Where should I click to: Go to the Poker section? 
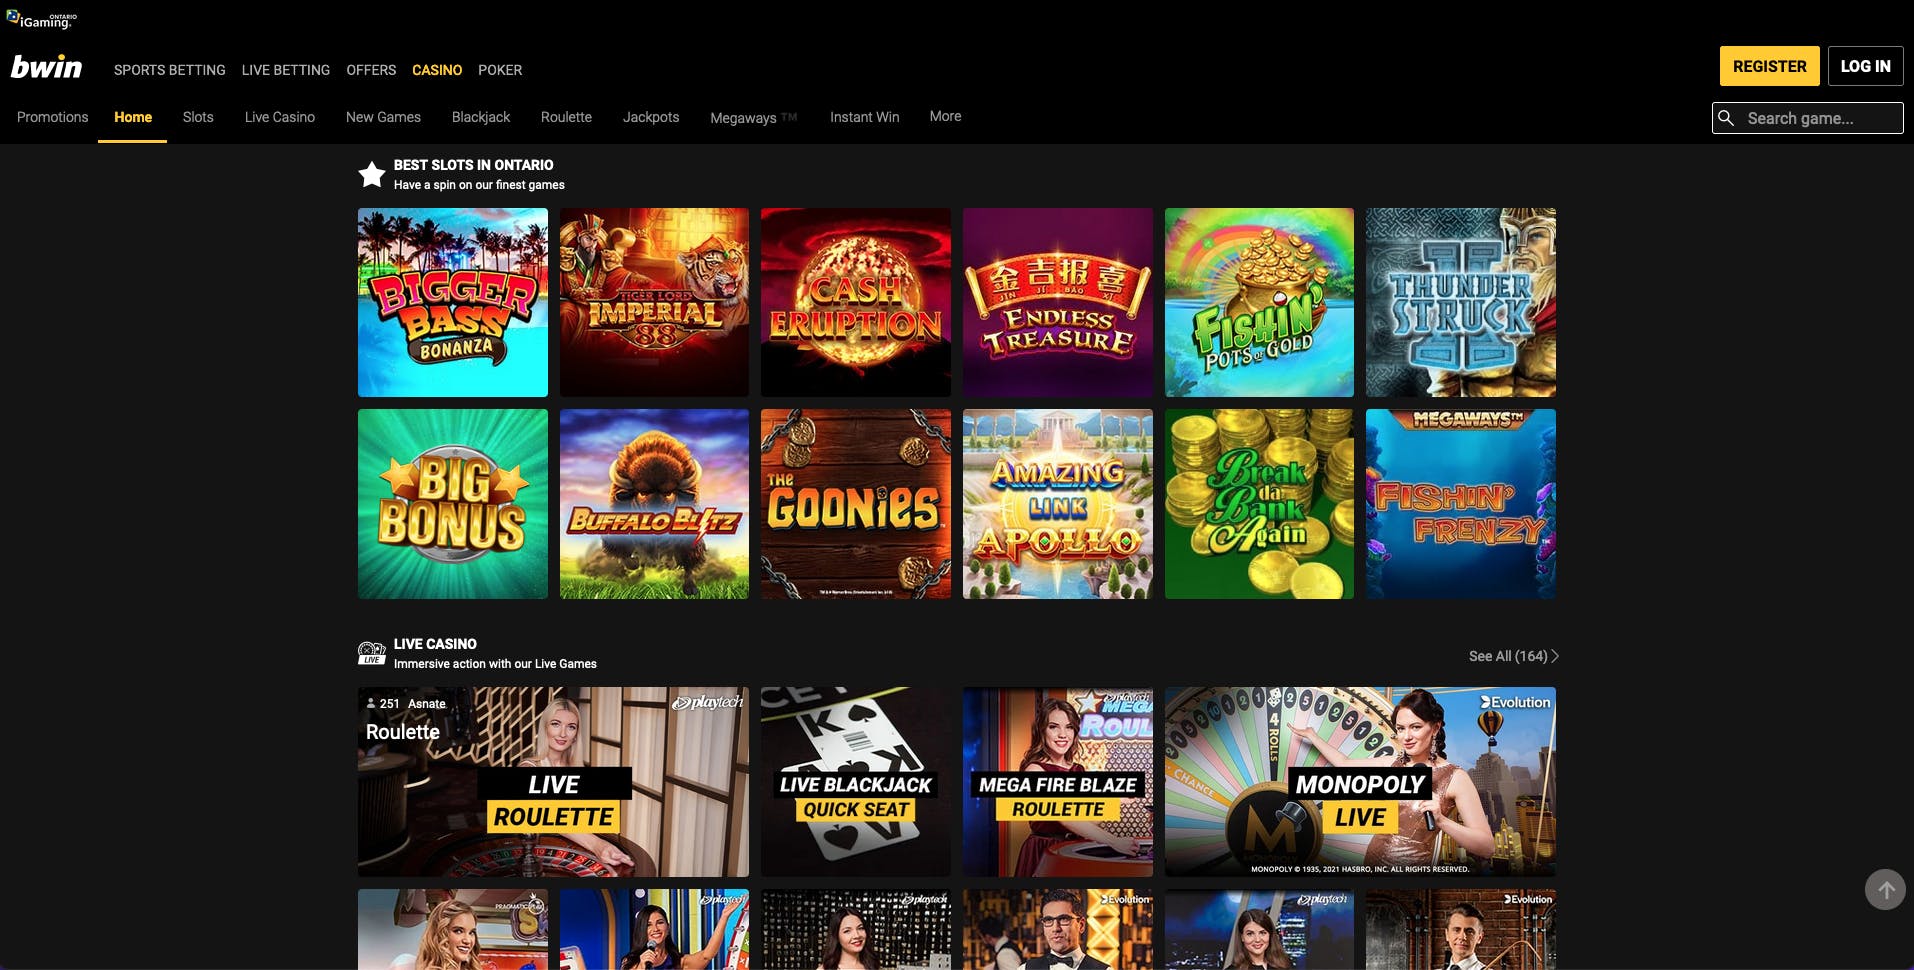[x=500, y=70]
